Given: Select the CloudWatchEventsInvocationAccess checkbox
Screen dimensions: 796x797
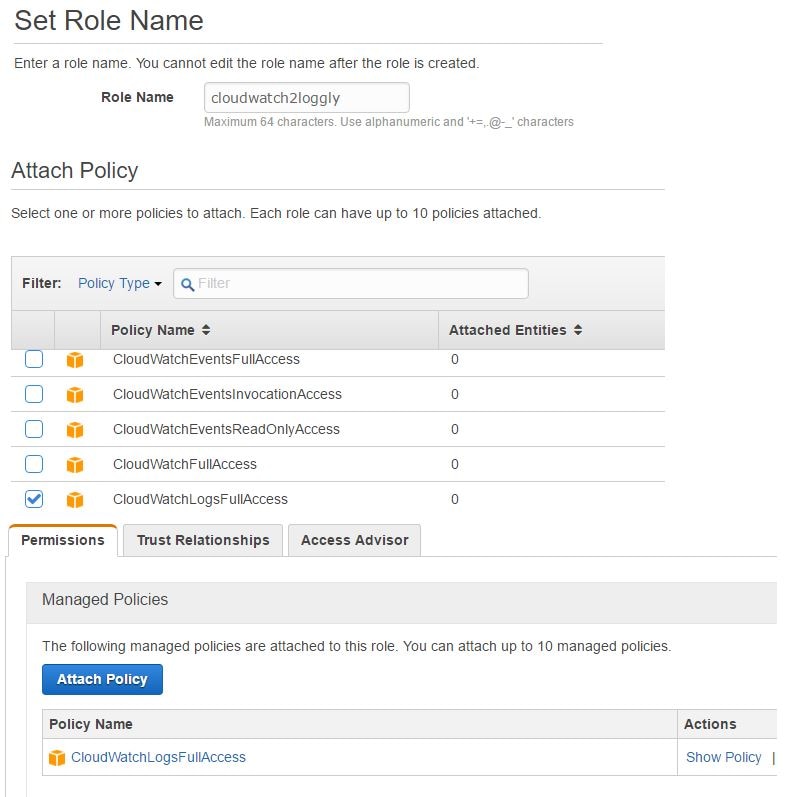Looking at the screenshot, I should click(x=34, y=394).
